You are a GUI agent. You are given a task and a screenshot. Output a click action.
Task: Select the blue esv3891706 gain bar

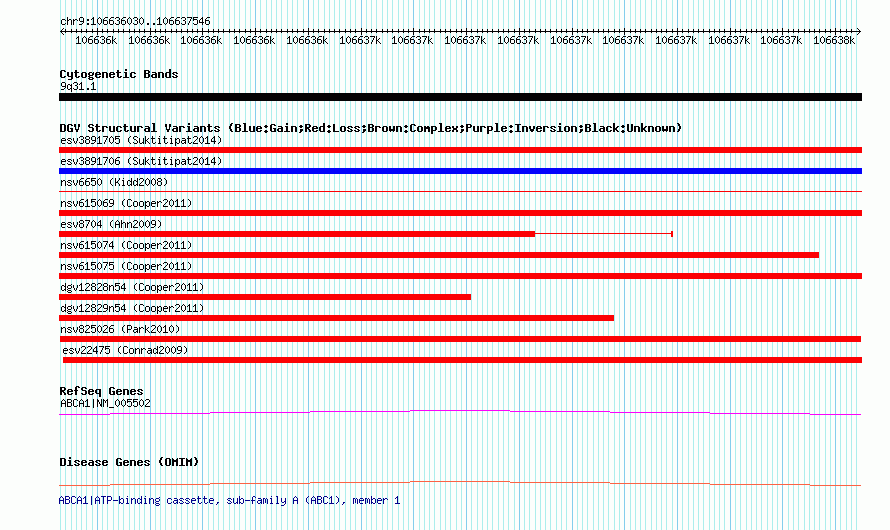tap(460, 171)
